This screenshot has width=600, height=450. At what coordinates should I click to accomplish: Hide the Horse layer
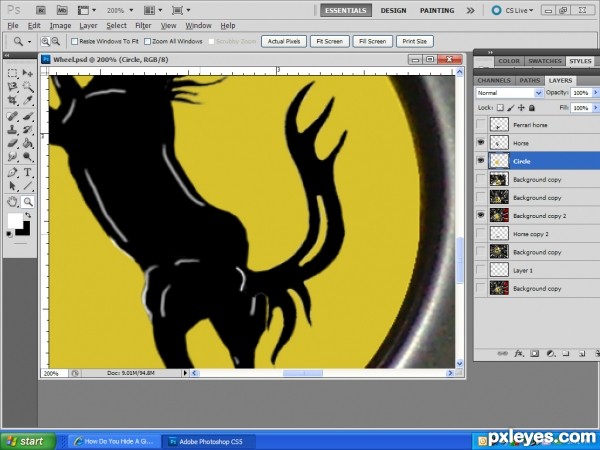pos(481,142)
